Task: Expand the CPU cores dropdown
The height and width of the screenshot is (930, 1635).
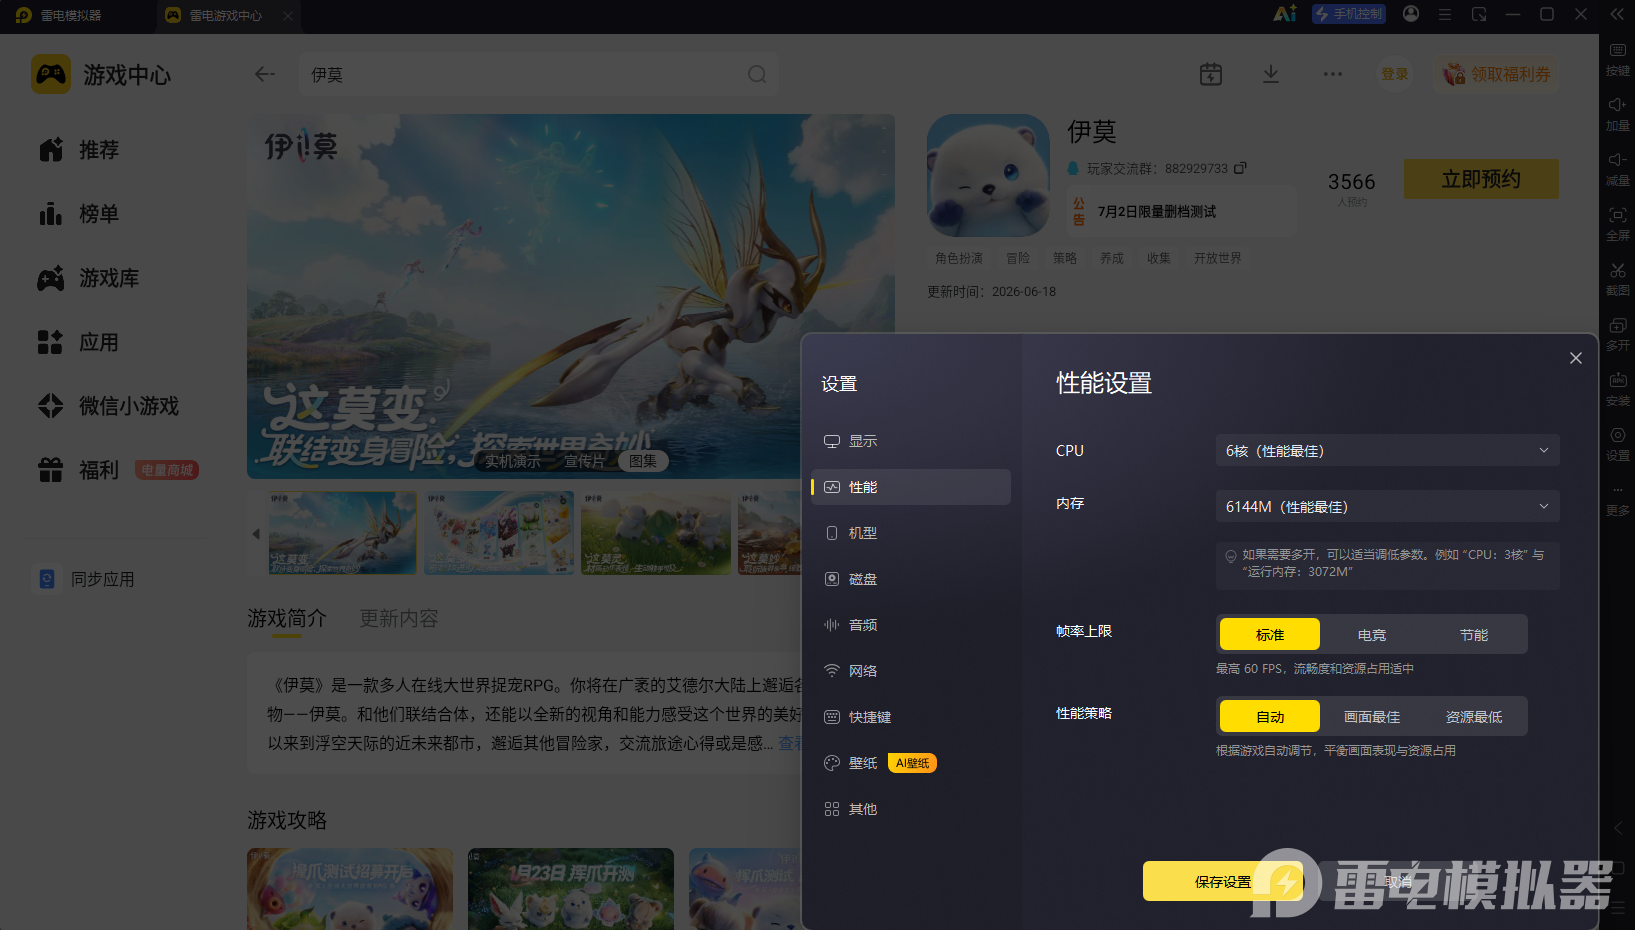Action: point(1387,450)
